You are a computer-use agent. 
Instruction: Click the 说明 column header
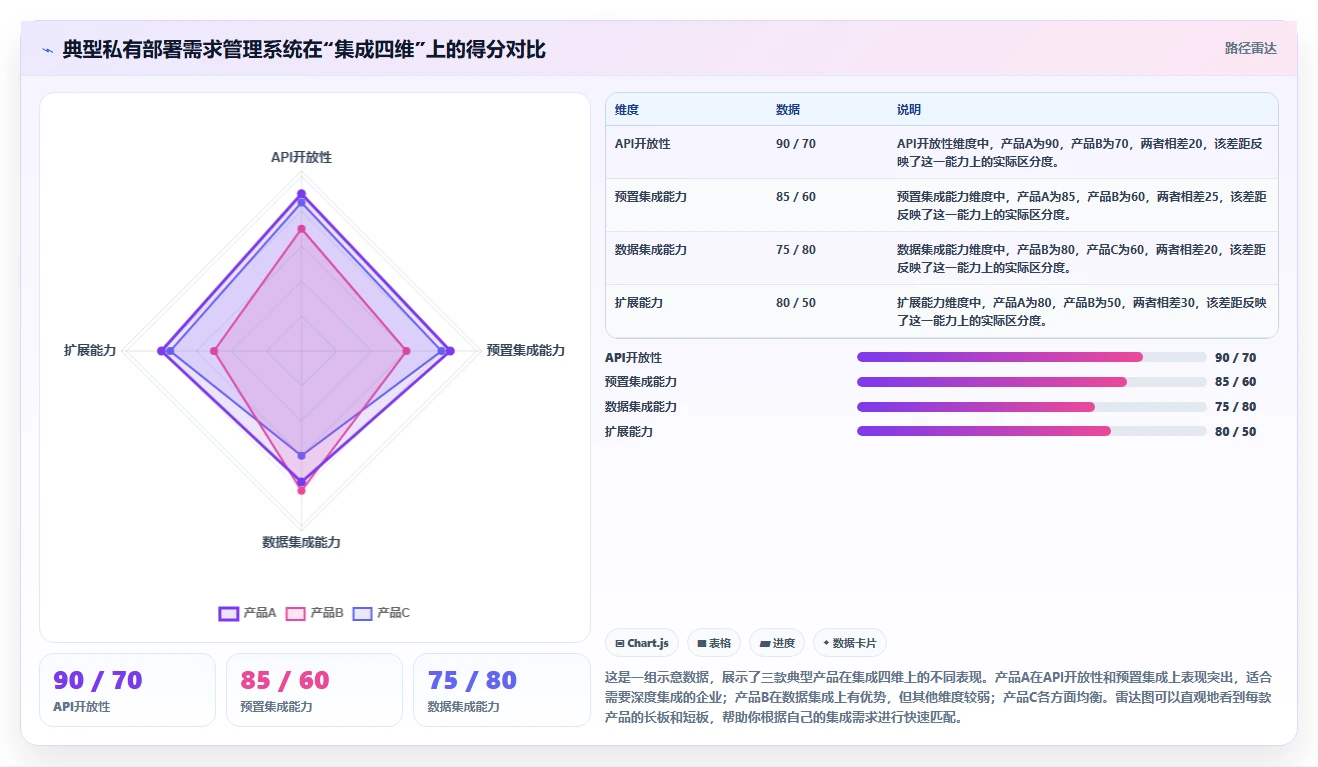pos(909,110)
